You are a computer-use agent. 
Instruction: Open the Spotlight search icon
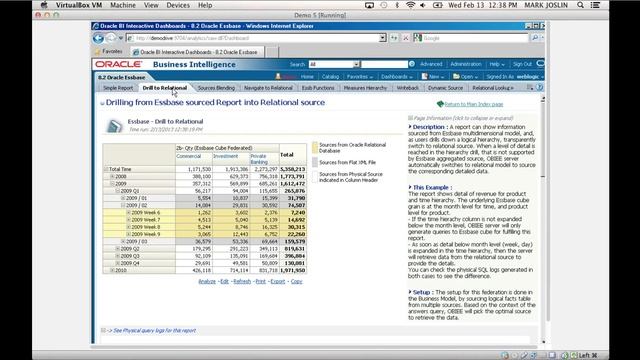pyautogui.click(x=580, y=5)
